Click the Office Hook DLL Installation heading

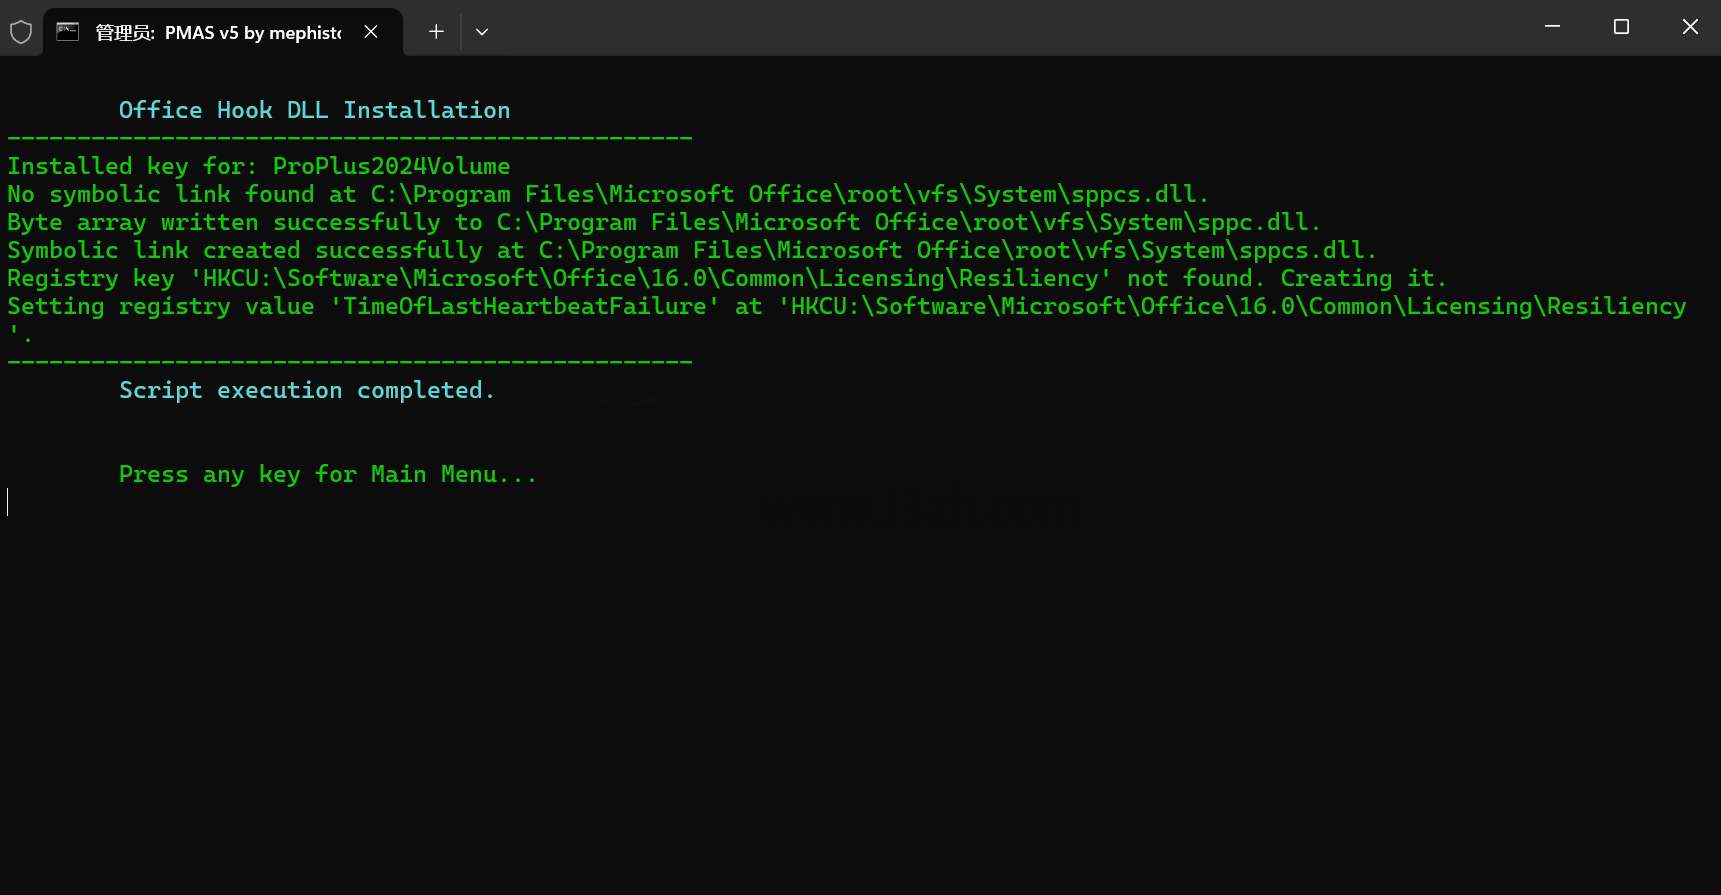(314, 110)
